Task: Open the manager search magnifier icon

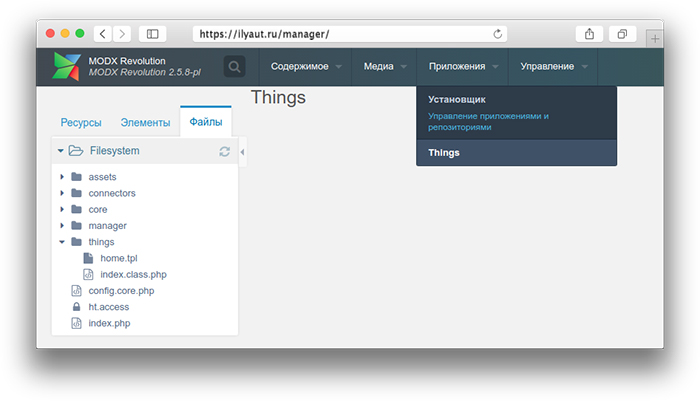Action: [234, 67]
